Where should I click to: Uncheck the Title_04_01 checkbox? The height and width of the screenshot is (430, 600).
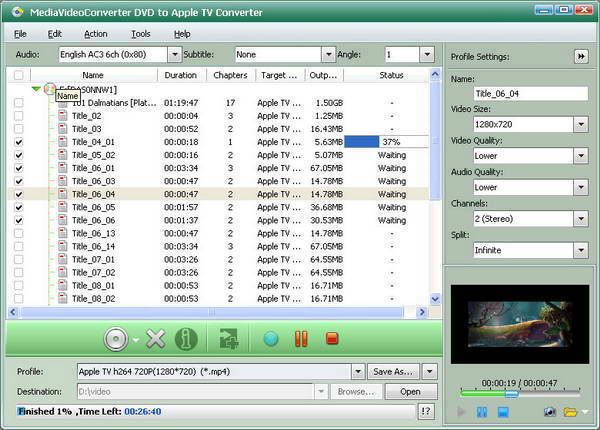(x=18, y=142)
